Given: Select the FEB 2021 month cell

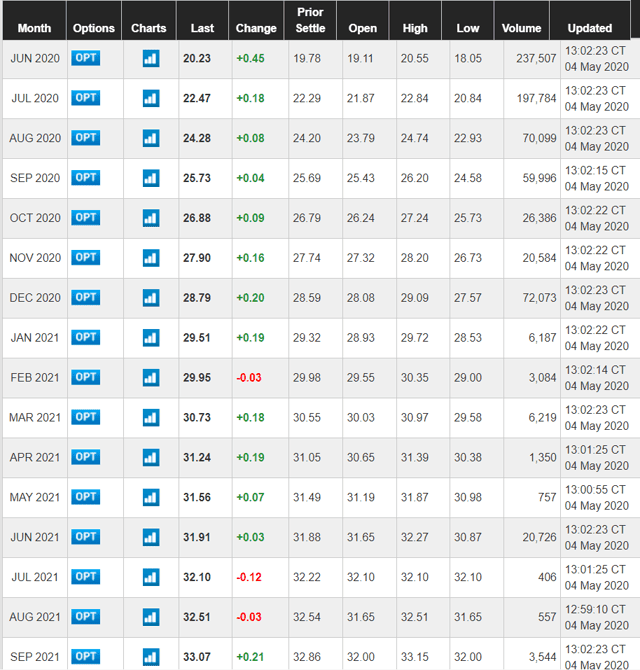Looking at the screenshot, I should [35, 378].
